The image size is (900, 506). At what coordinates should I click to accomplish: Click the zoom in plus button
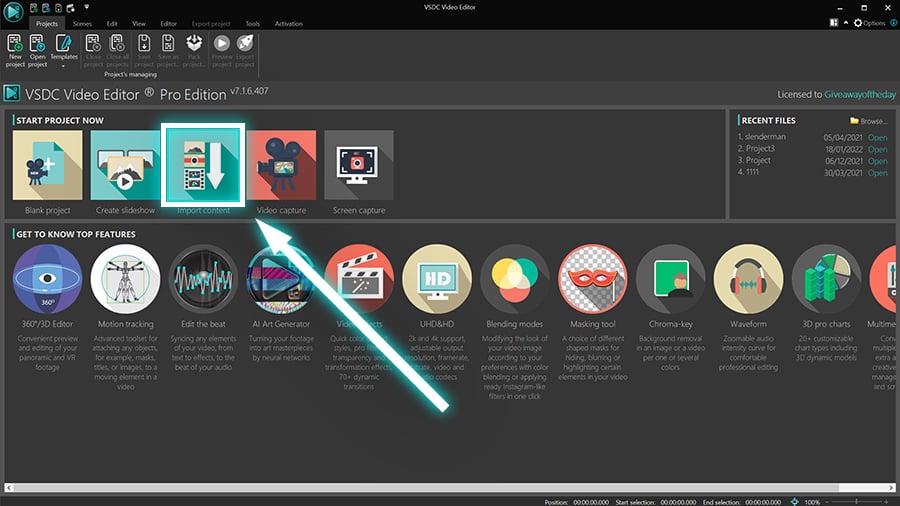(x=886, y=502)
